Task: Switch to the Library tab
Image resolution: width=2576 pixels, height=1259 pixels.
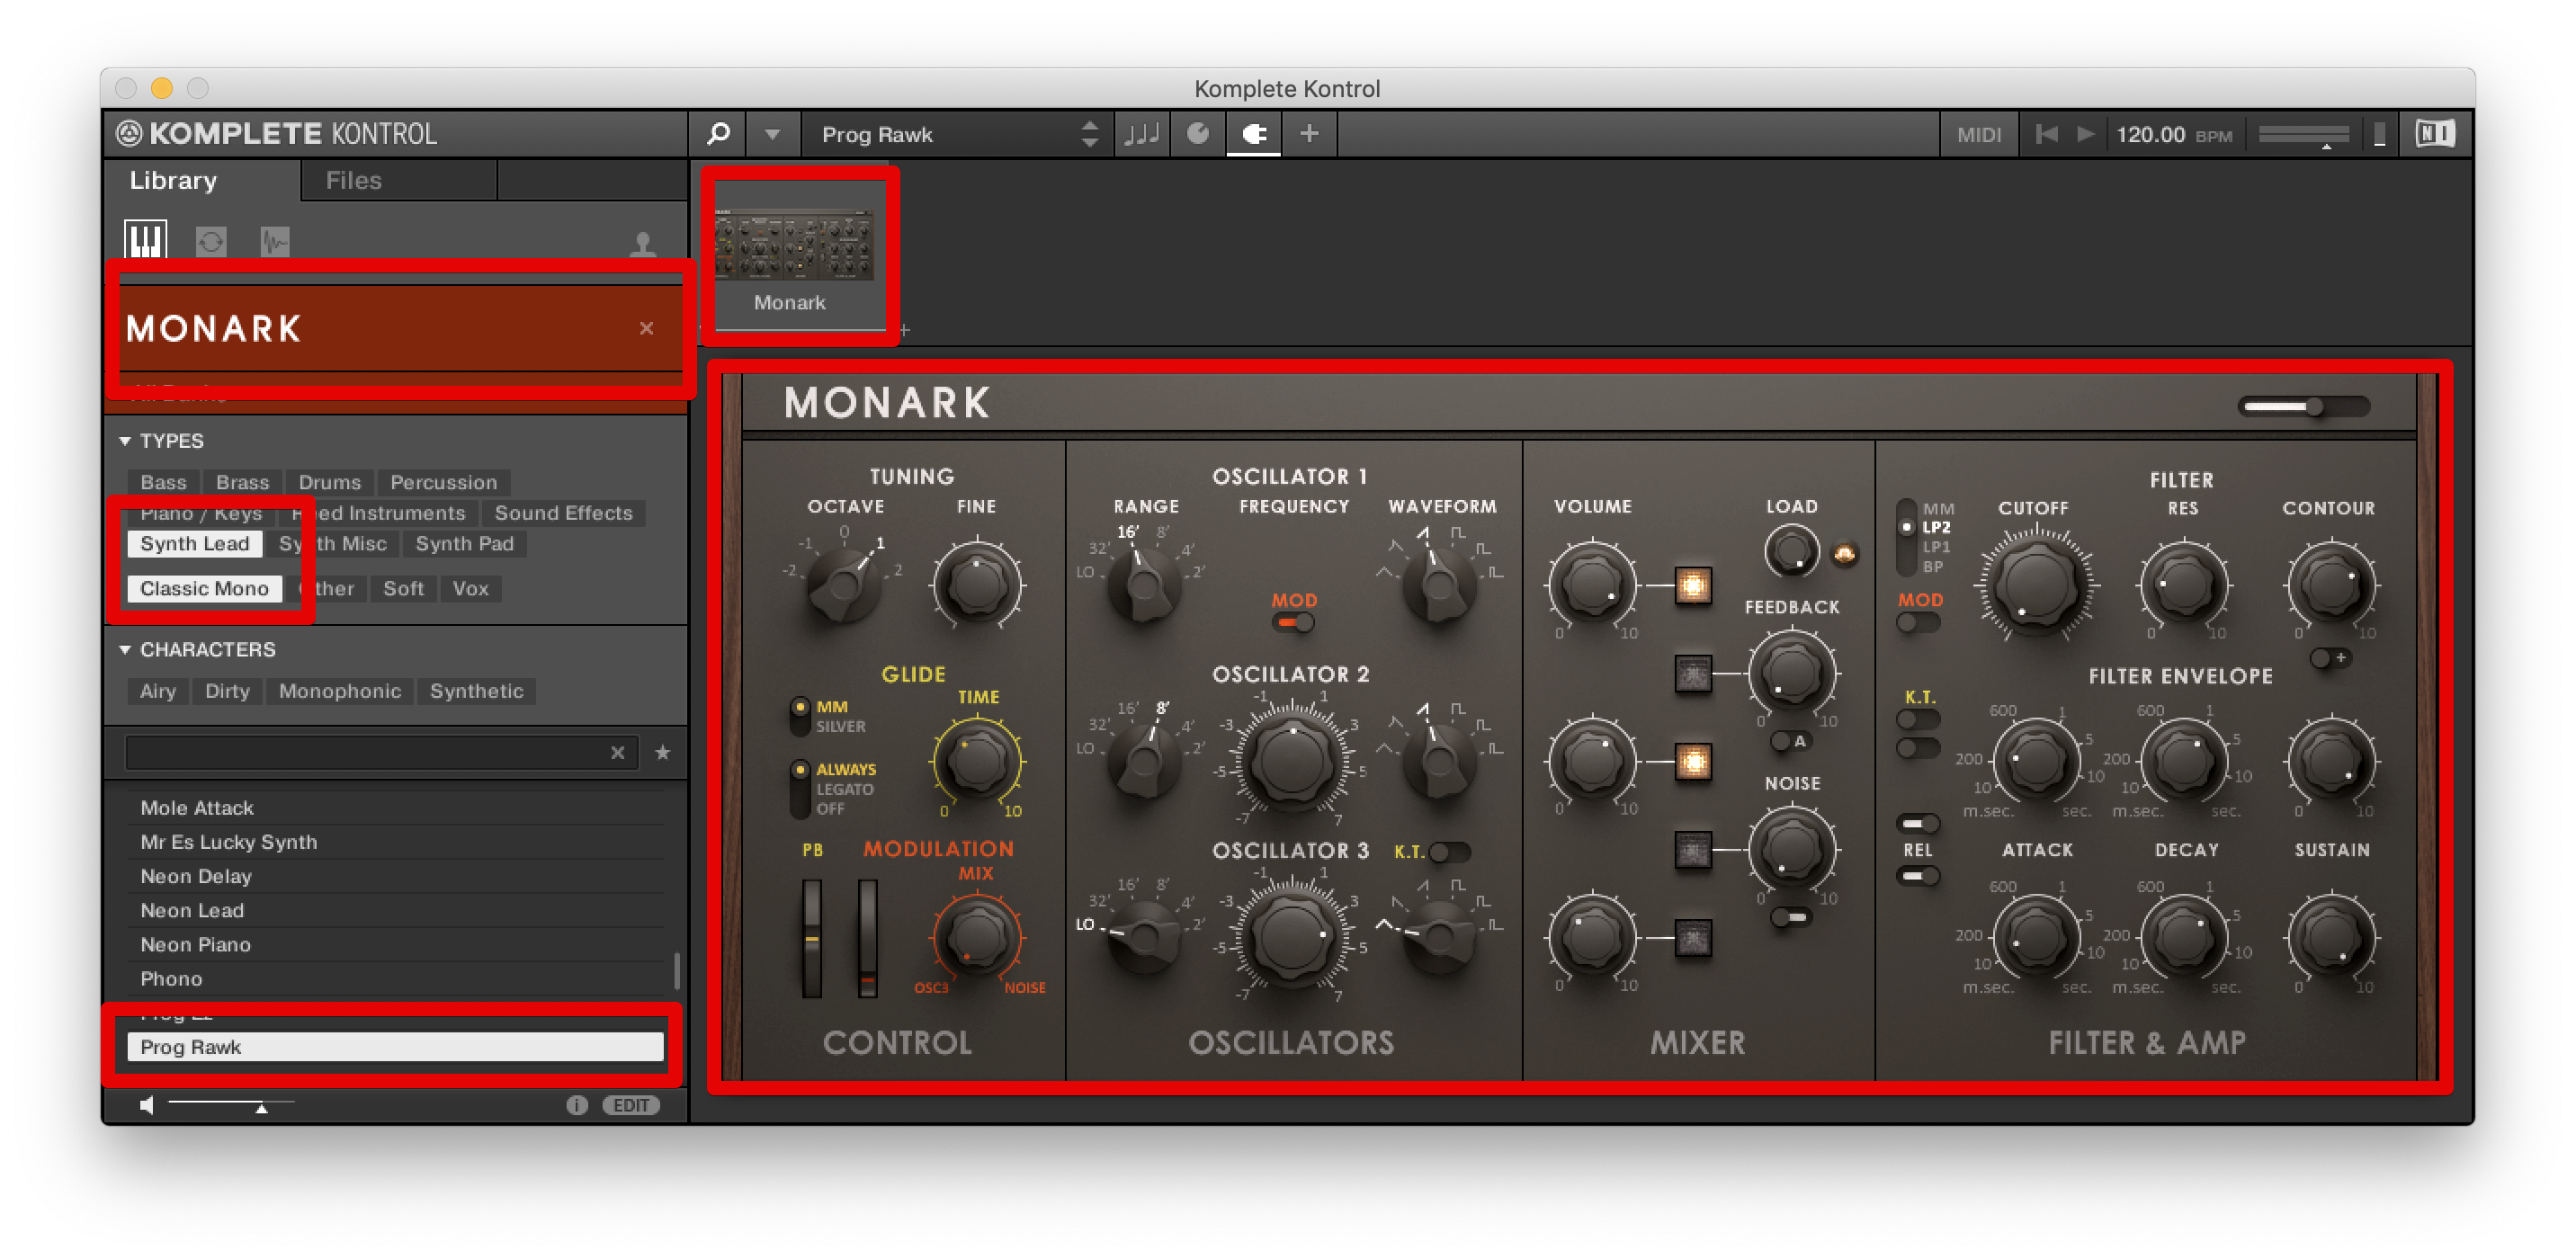Action: click(x=173, y=181)
